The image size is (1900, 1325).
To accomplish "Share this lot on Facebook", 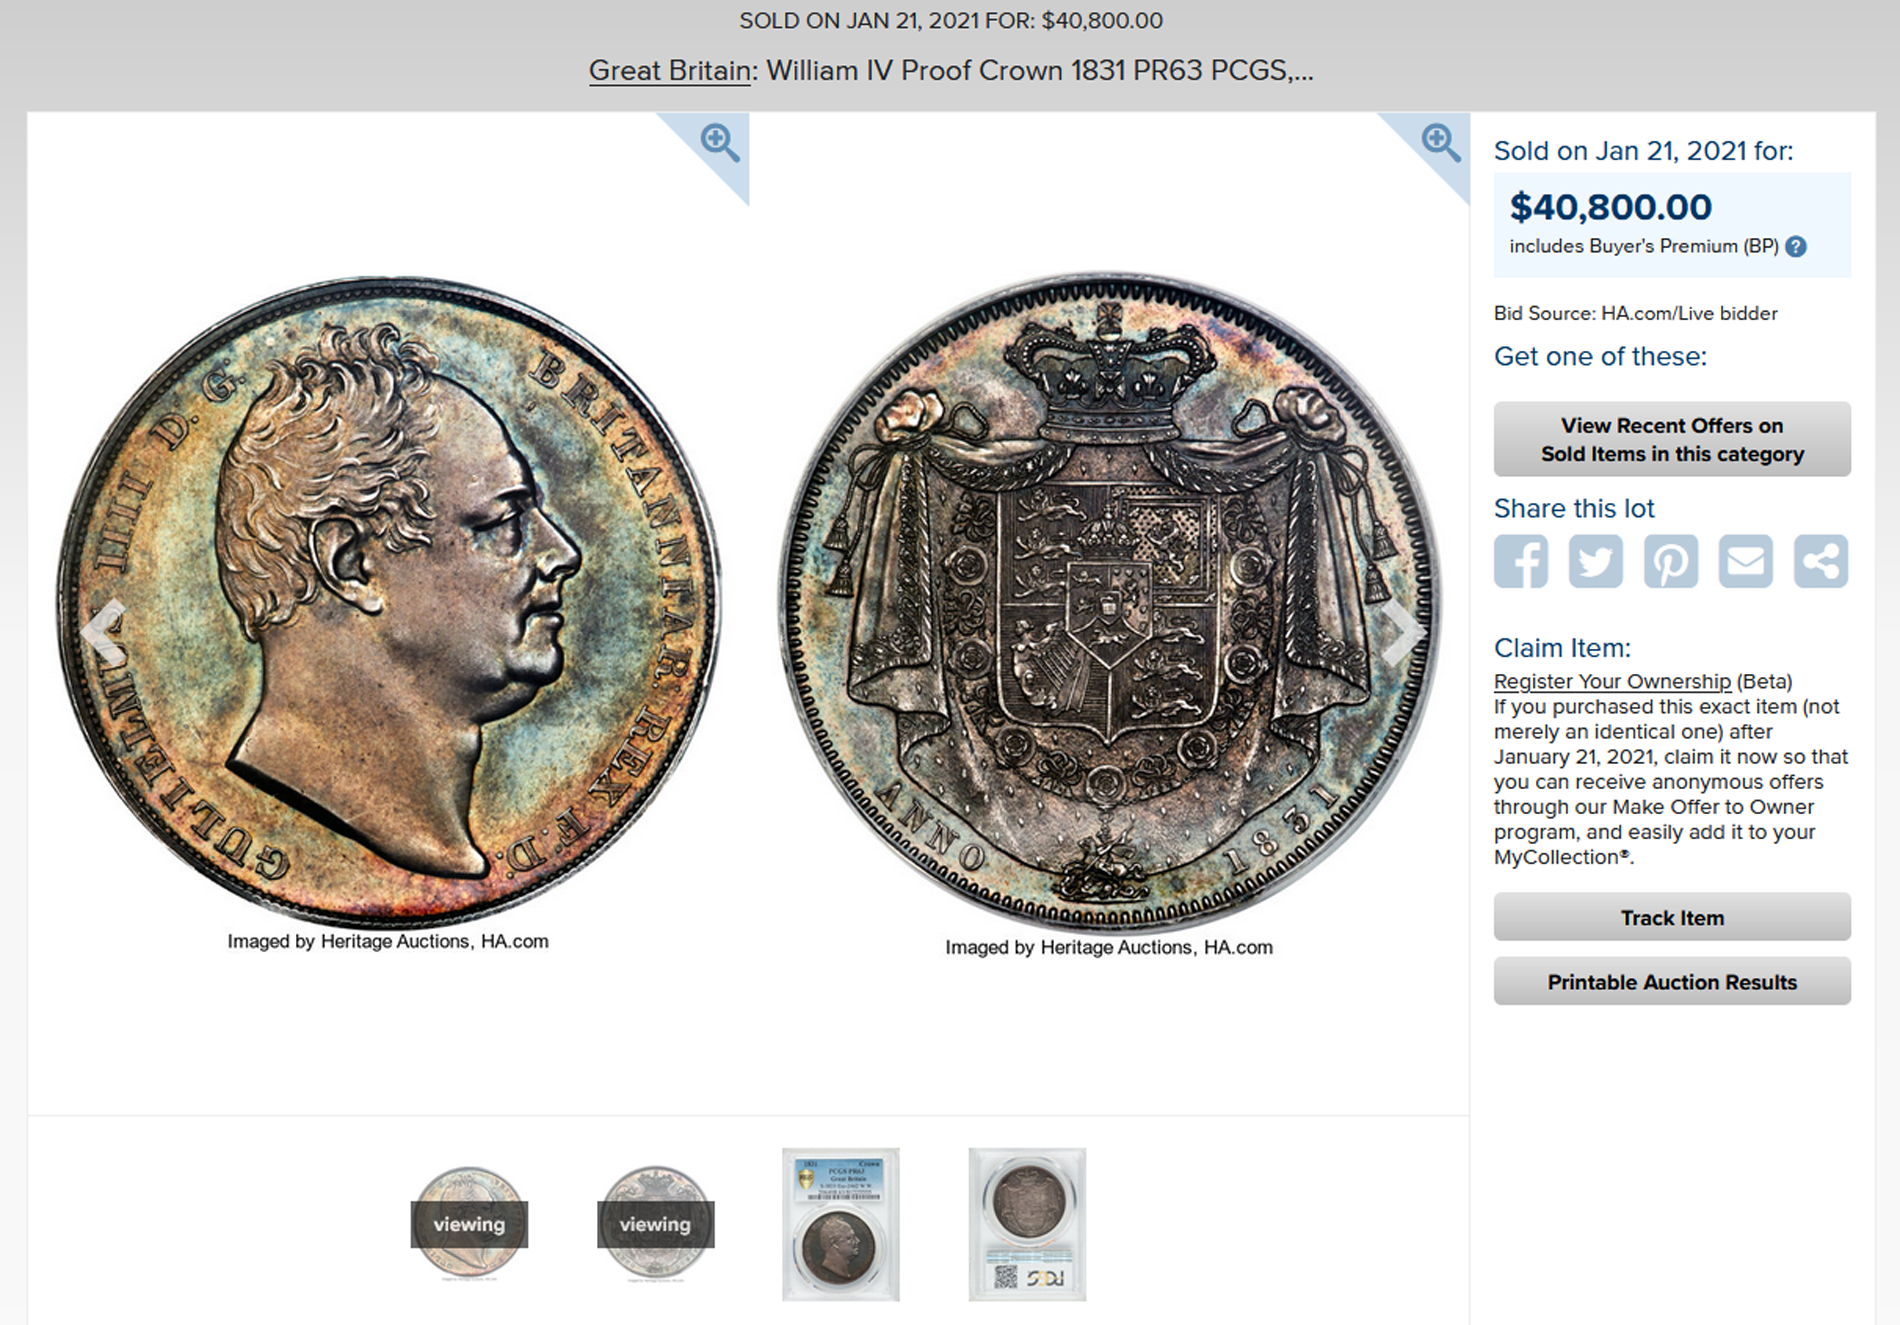I will [1521, 561].
